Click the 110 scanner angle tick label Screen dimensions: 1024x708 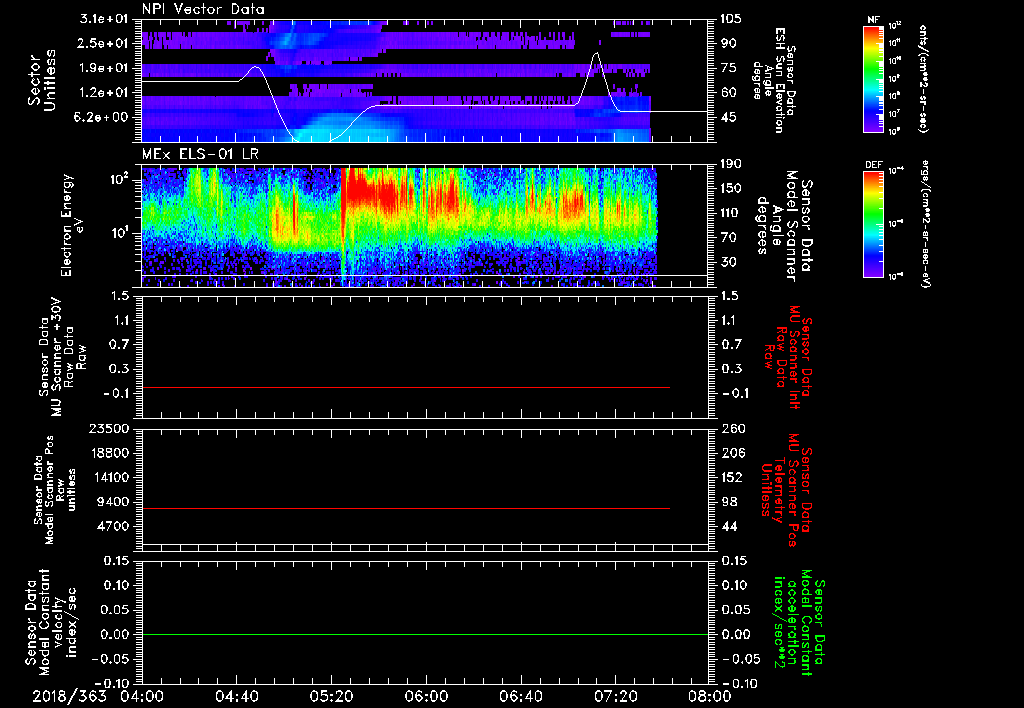pos(731,213)
